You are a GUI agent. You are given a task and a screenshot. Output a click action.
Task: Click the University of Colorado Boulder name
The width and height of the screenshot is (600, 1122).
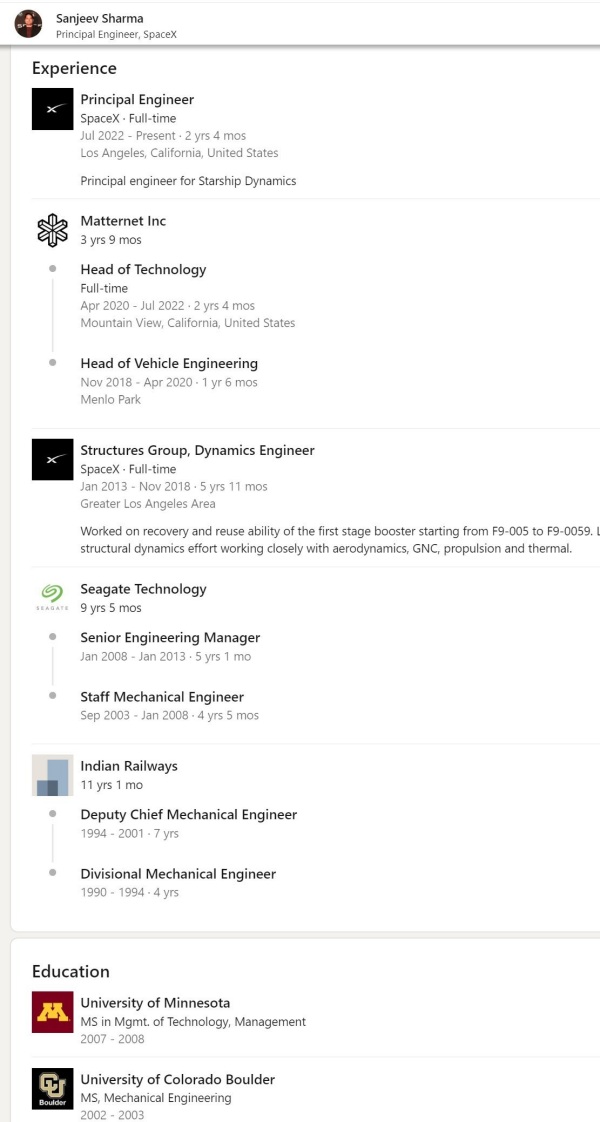click(177, 1080)
